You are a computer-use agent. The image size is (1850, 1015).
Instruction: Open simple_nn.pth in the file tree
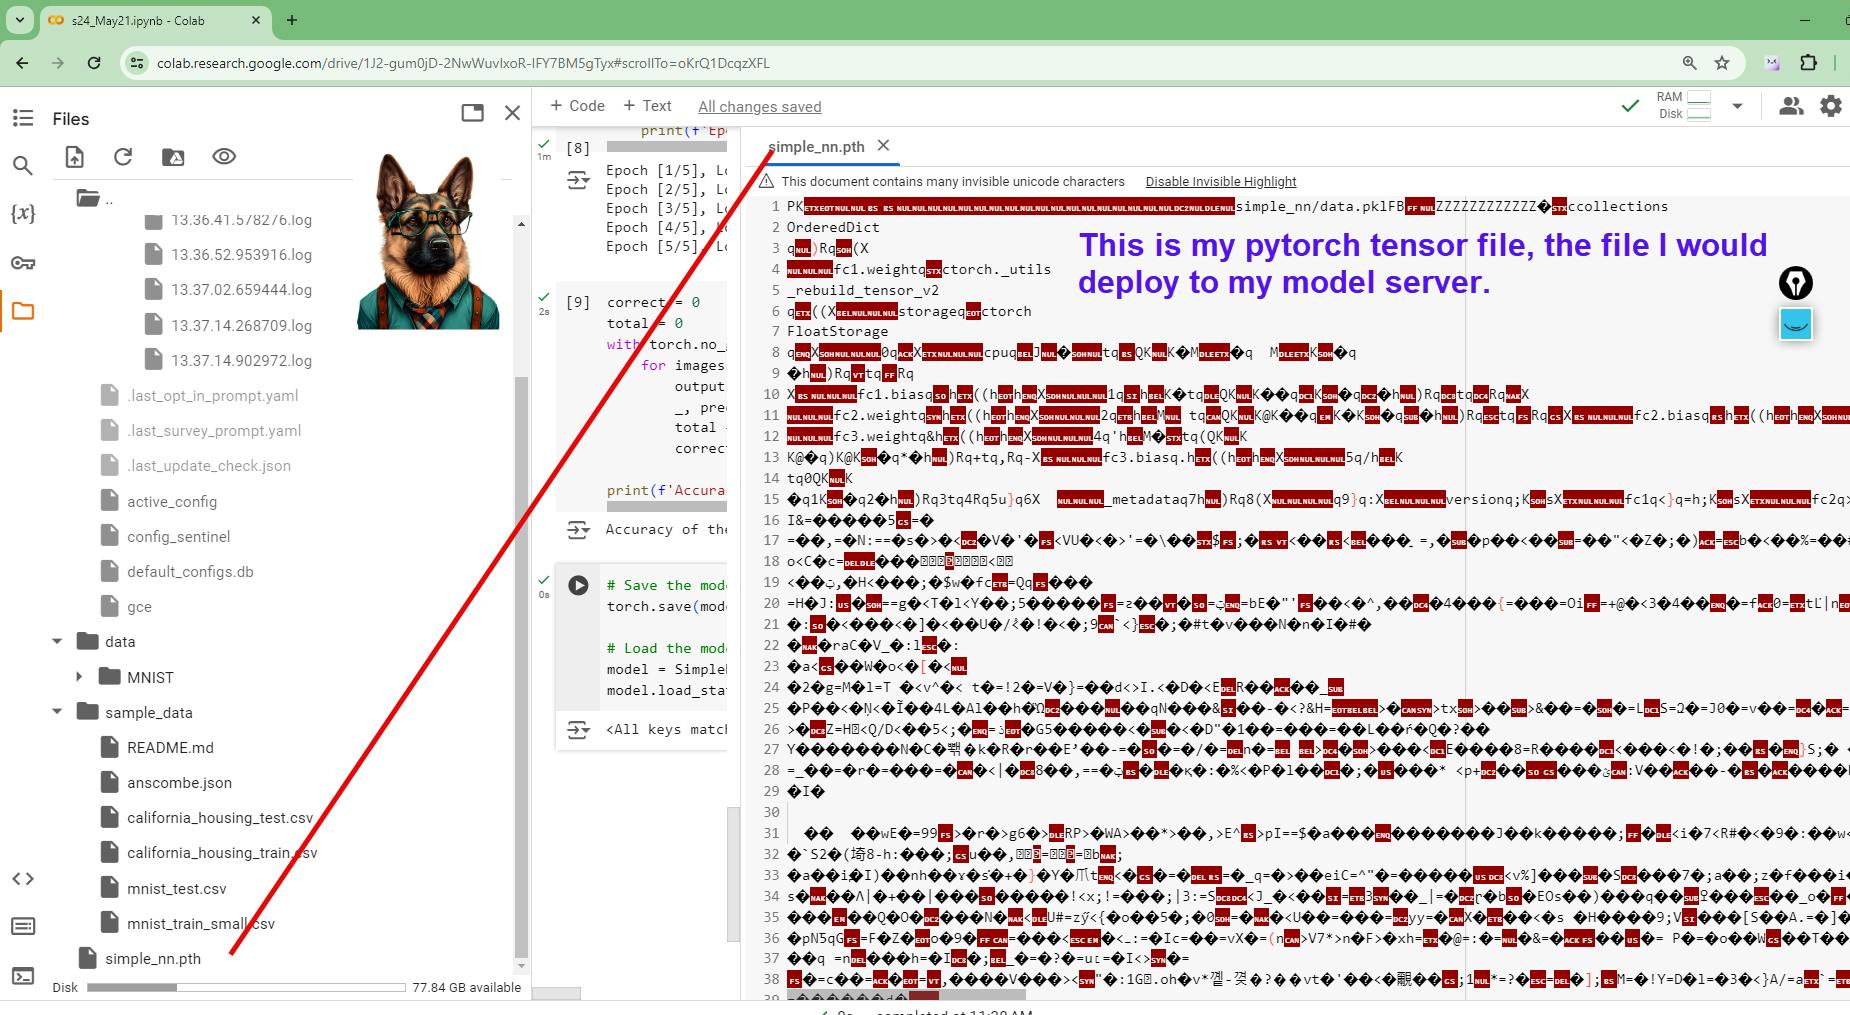click(x=153, y=958)
